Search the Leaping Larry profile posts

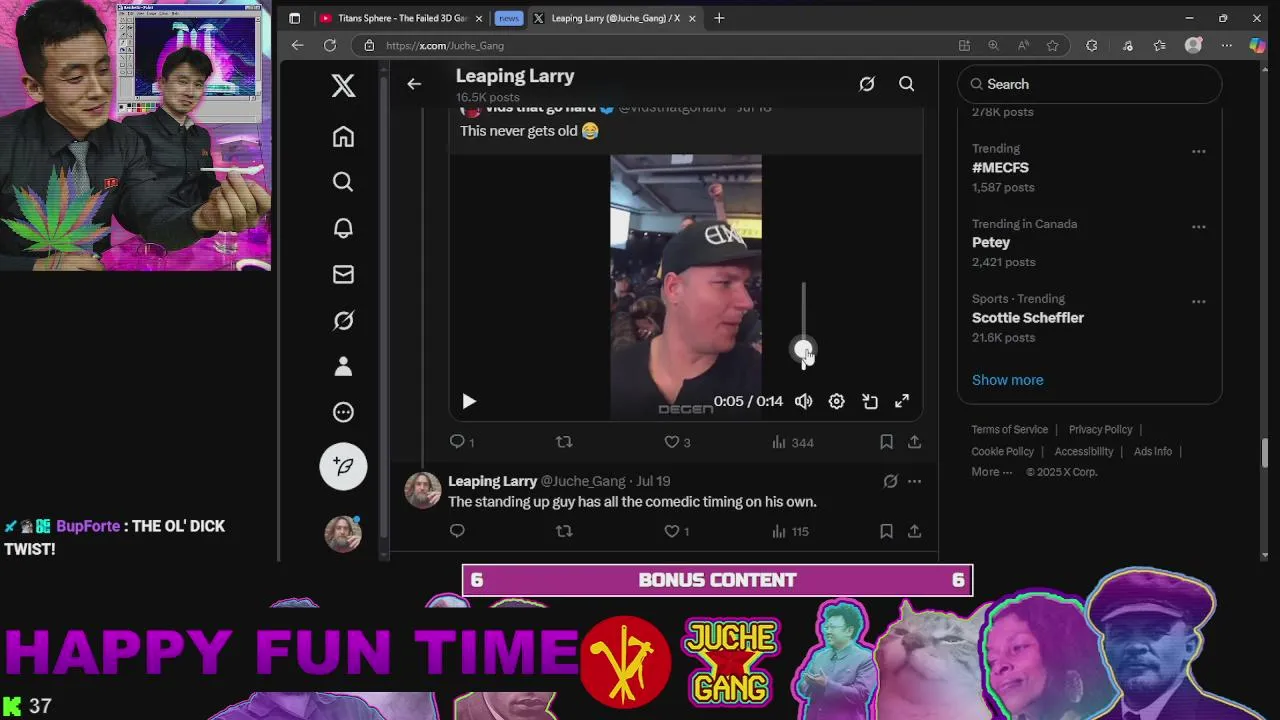906,84
